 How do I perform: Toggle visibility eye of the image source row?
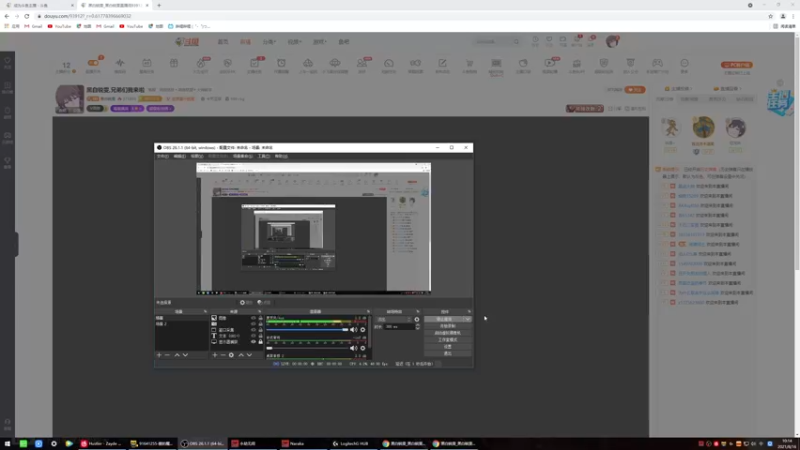(x=253, y=318)
